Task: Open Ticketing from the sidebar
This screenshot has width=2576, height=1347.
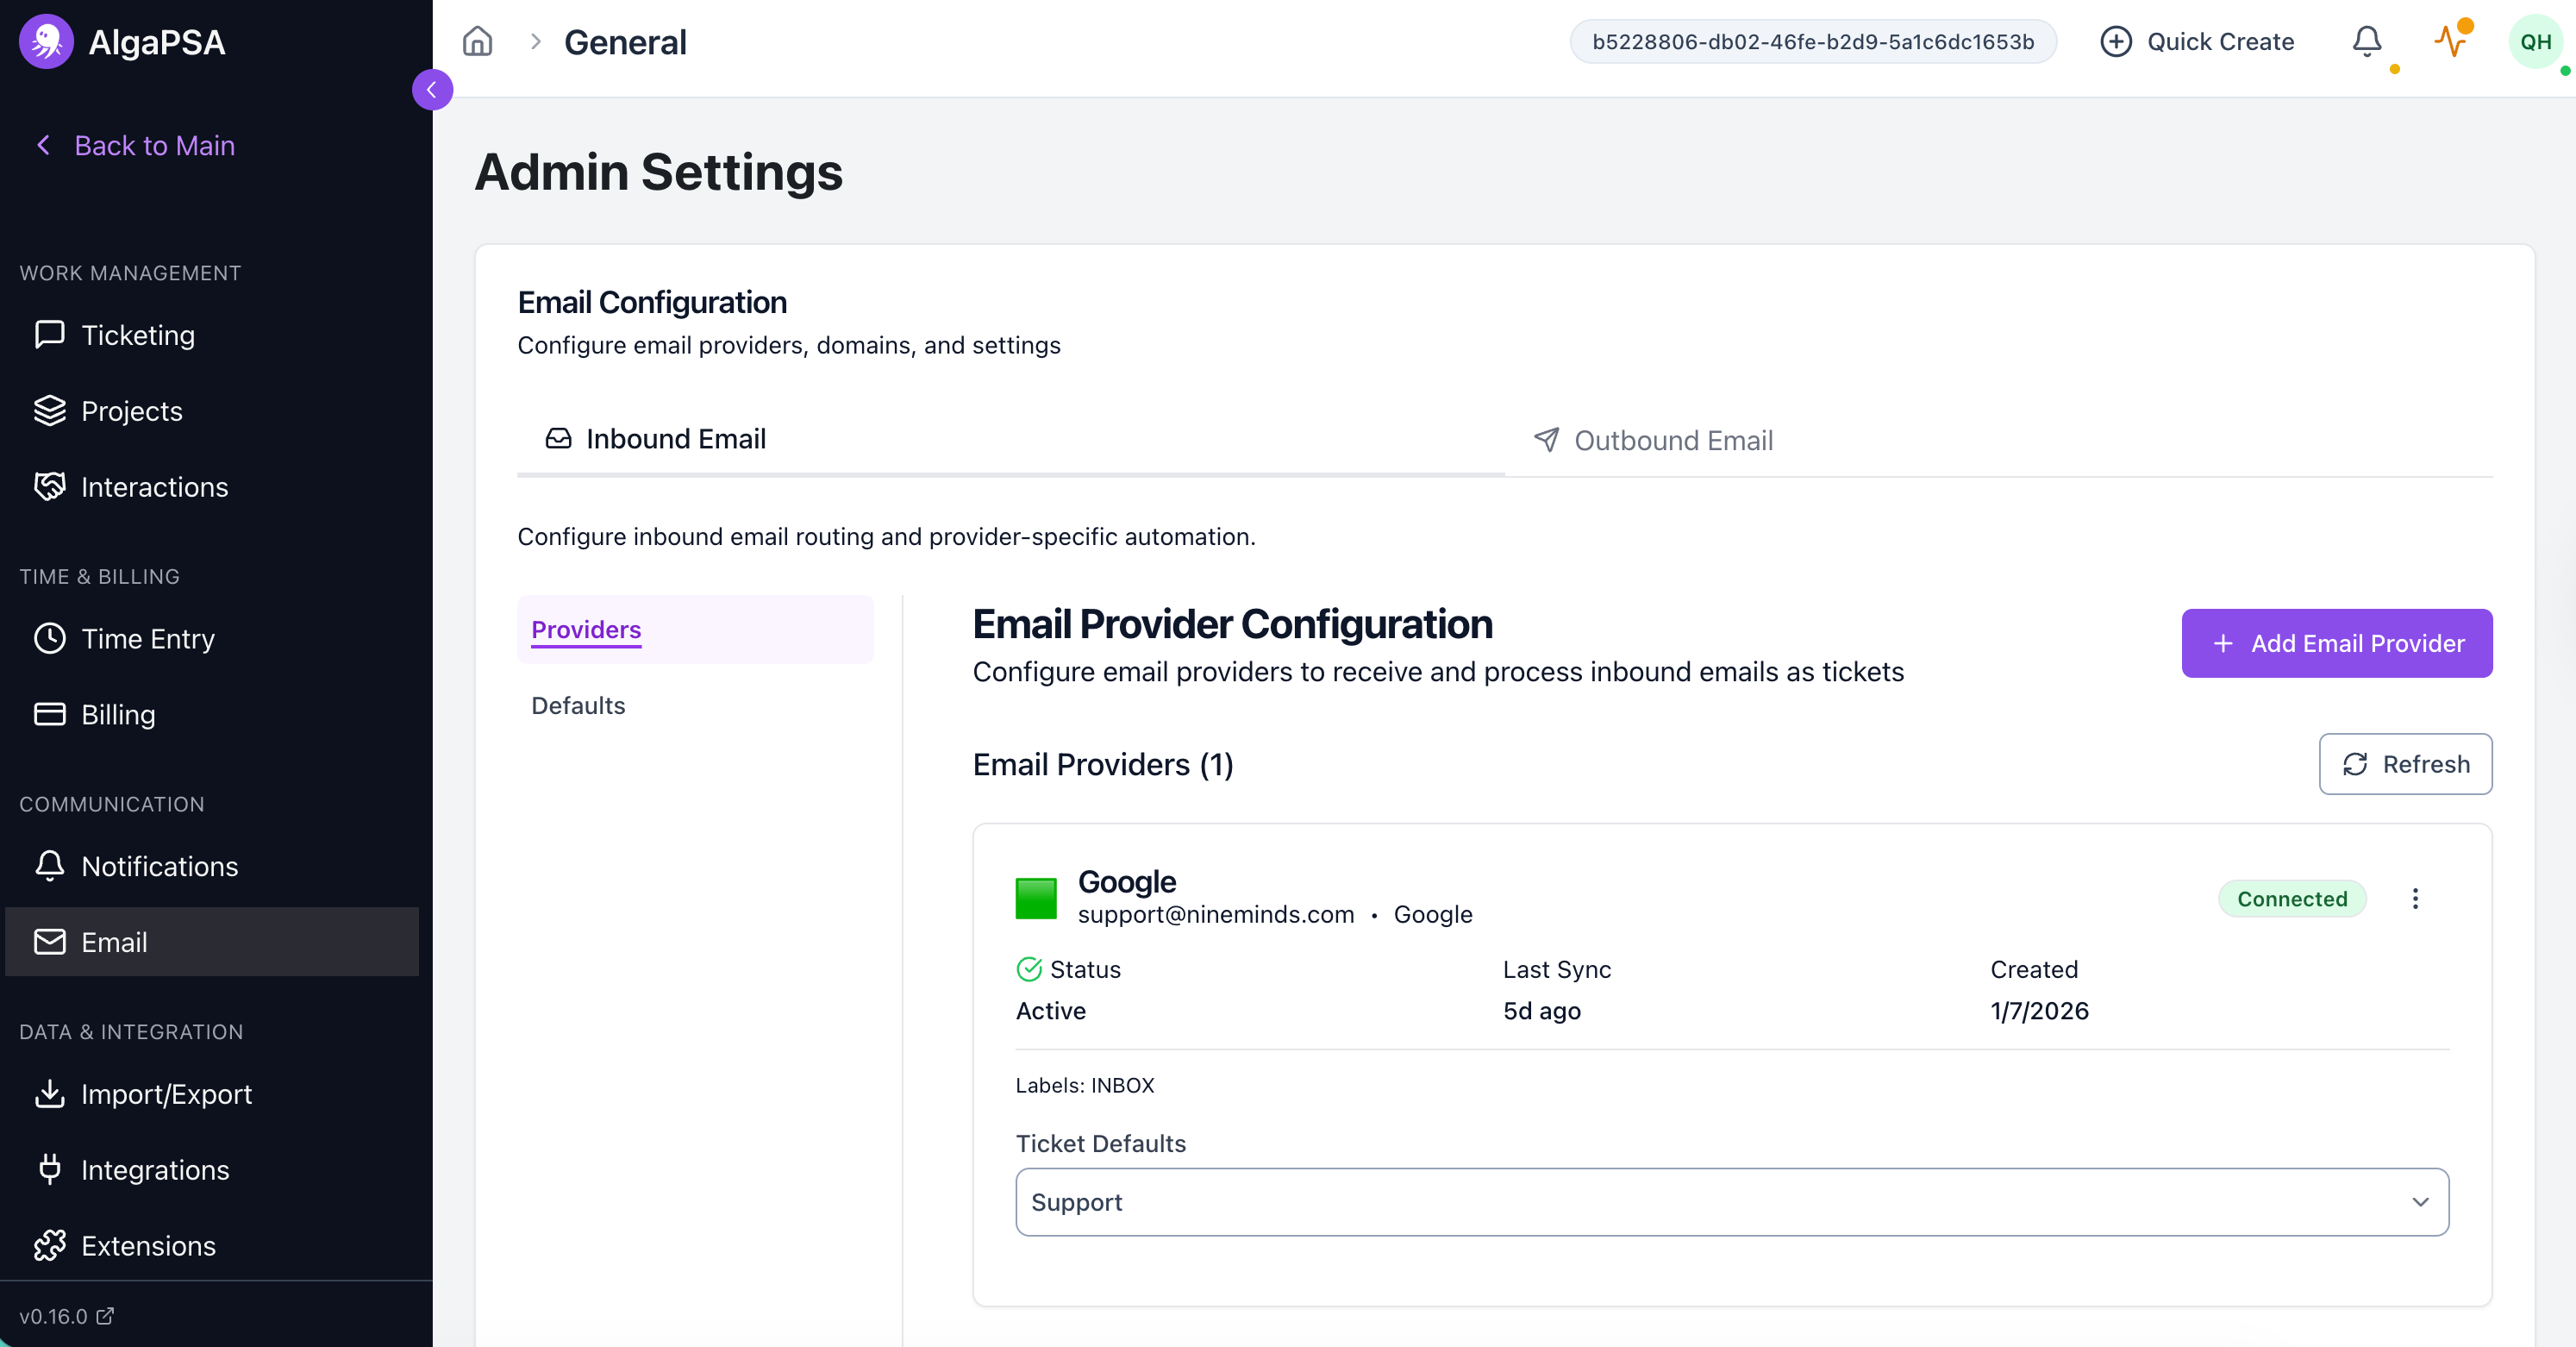Action: click(x=138, y=335)
